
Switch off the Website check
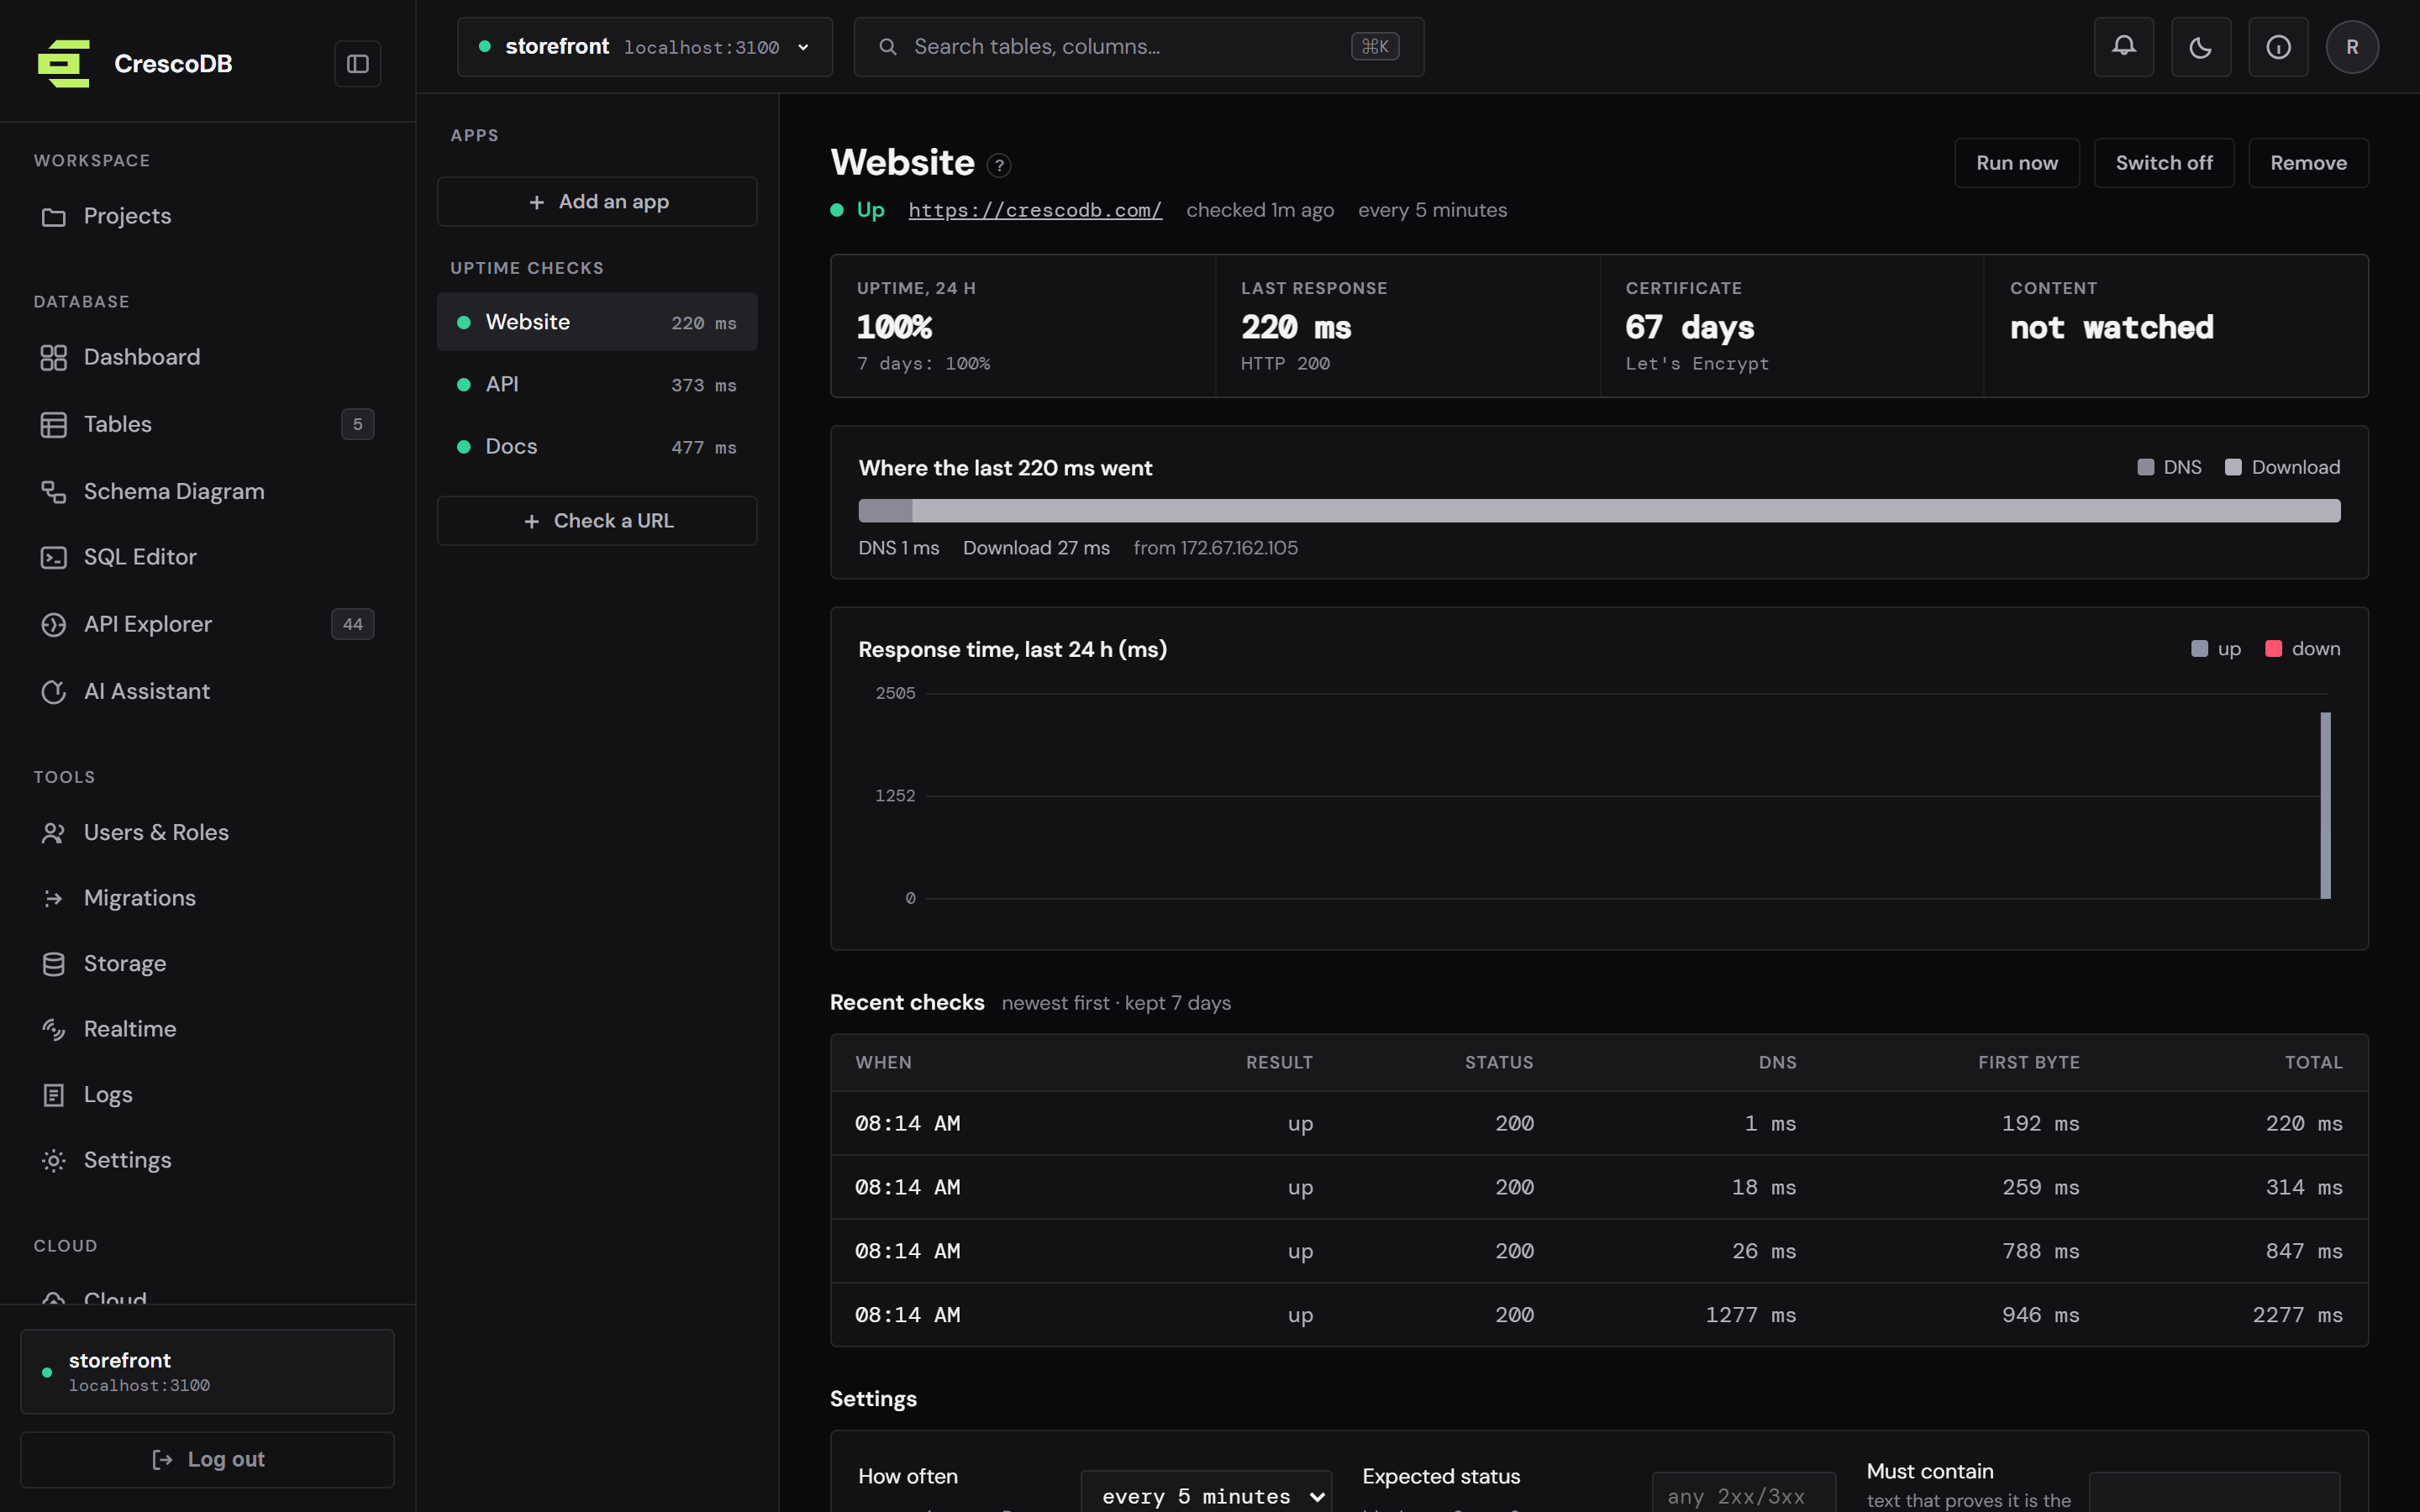[2163, 163]
